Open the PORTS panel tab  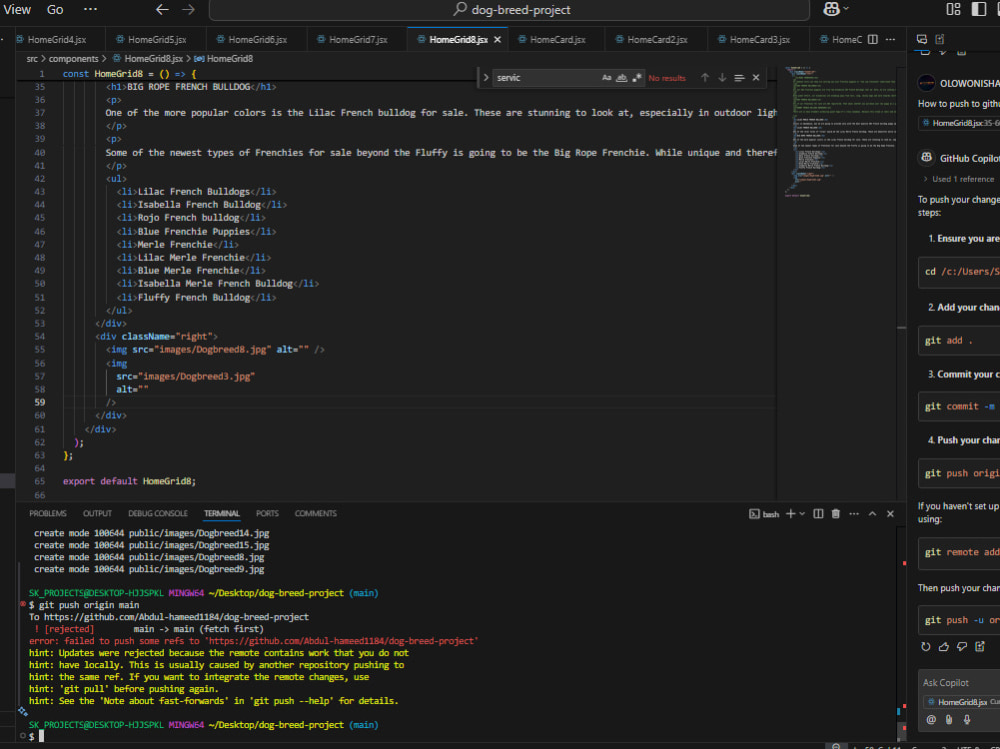267,514
